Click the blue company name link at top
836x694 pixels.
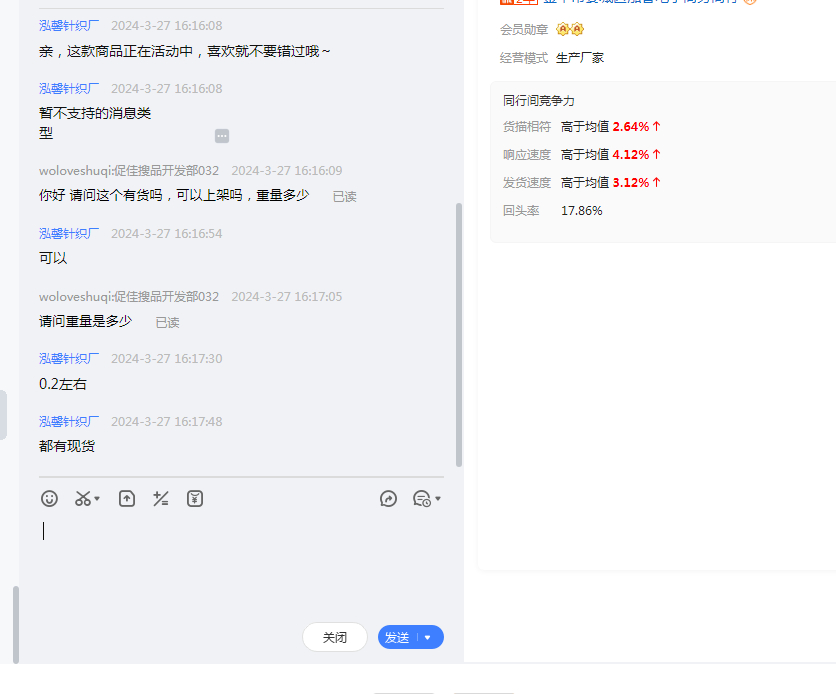[x=640, y=3]
